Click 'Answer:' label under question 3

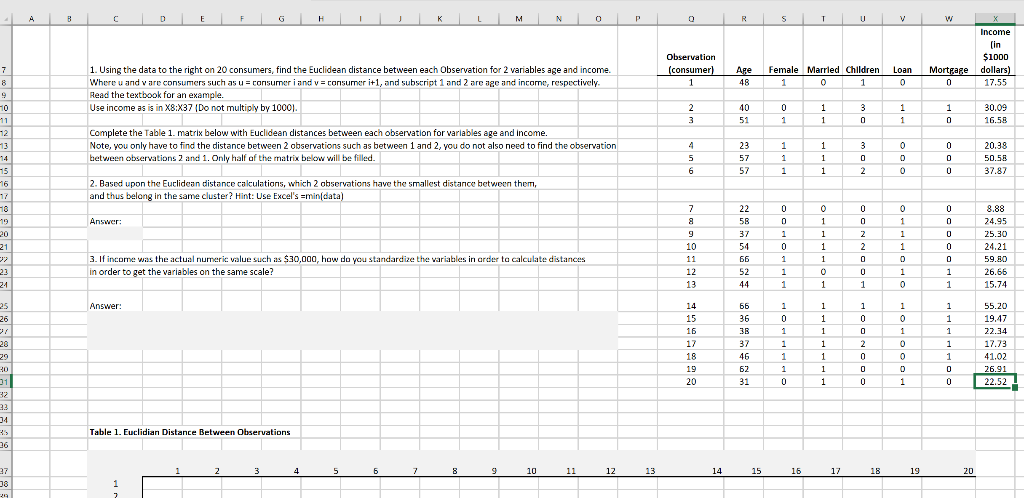[105, 305]
